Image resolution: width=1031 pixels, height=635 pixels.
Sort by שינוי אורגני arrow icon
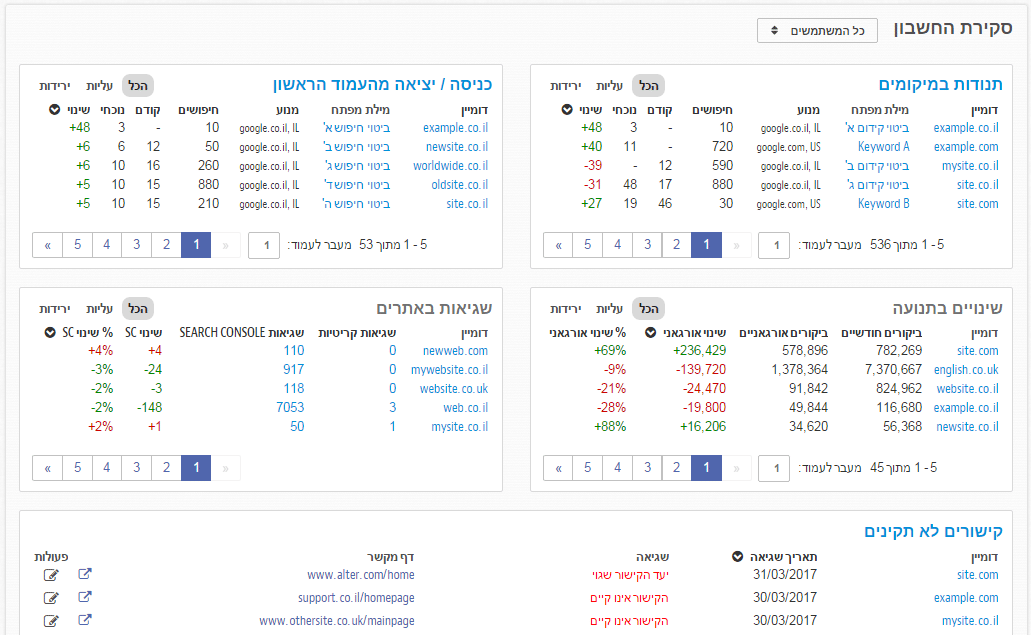tap(650, 333)
